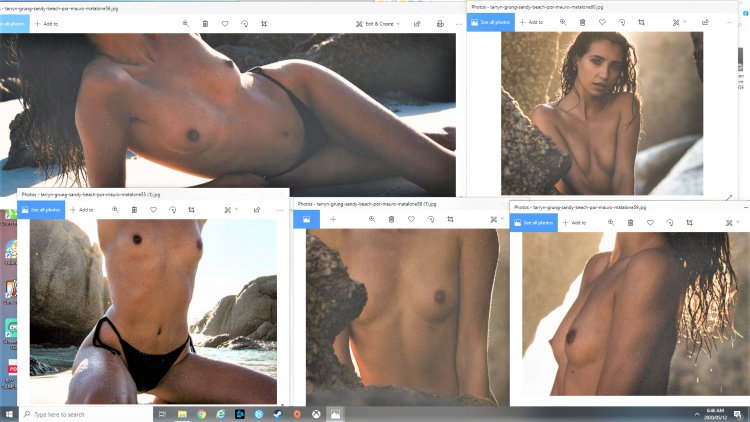Open Chrome from the Windows taskbar
Viewport: 750px width, 422px height.
pyautogui.click(x=201, y=413)
